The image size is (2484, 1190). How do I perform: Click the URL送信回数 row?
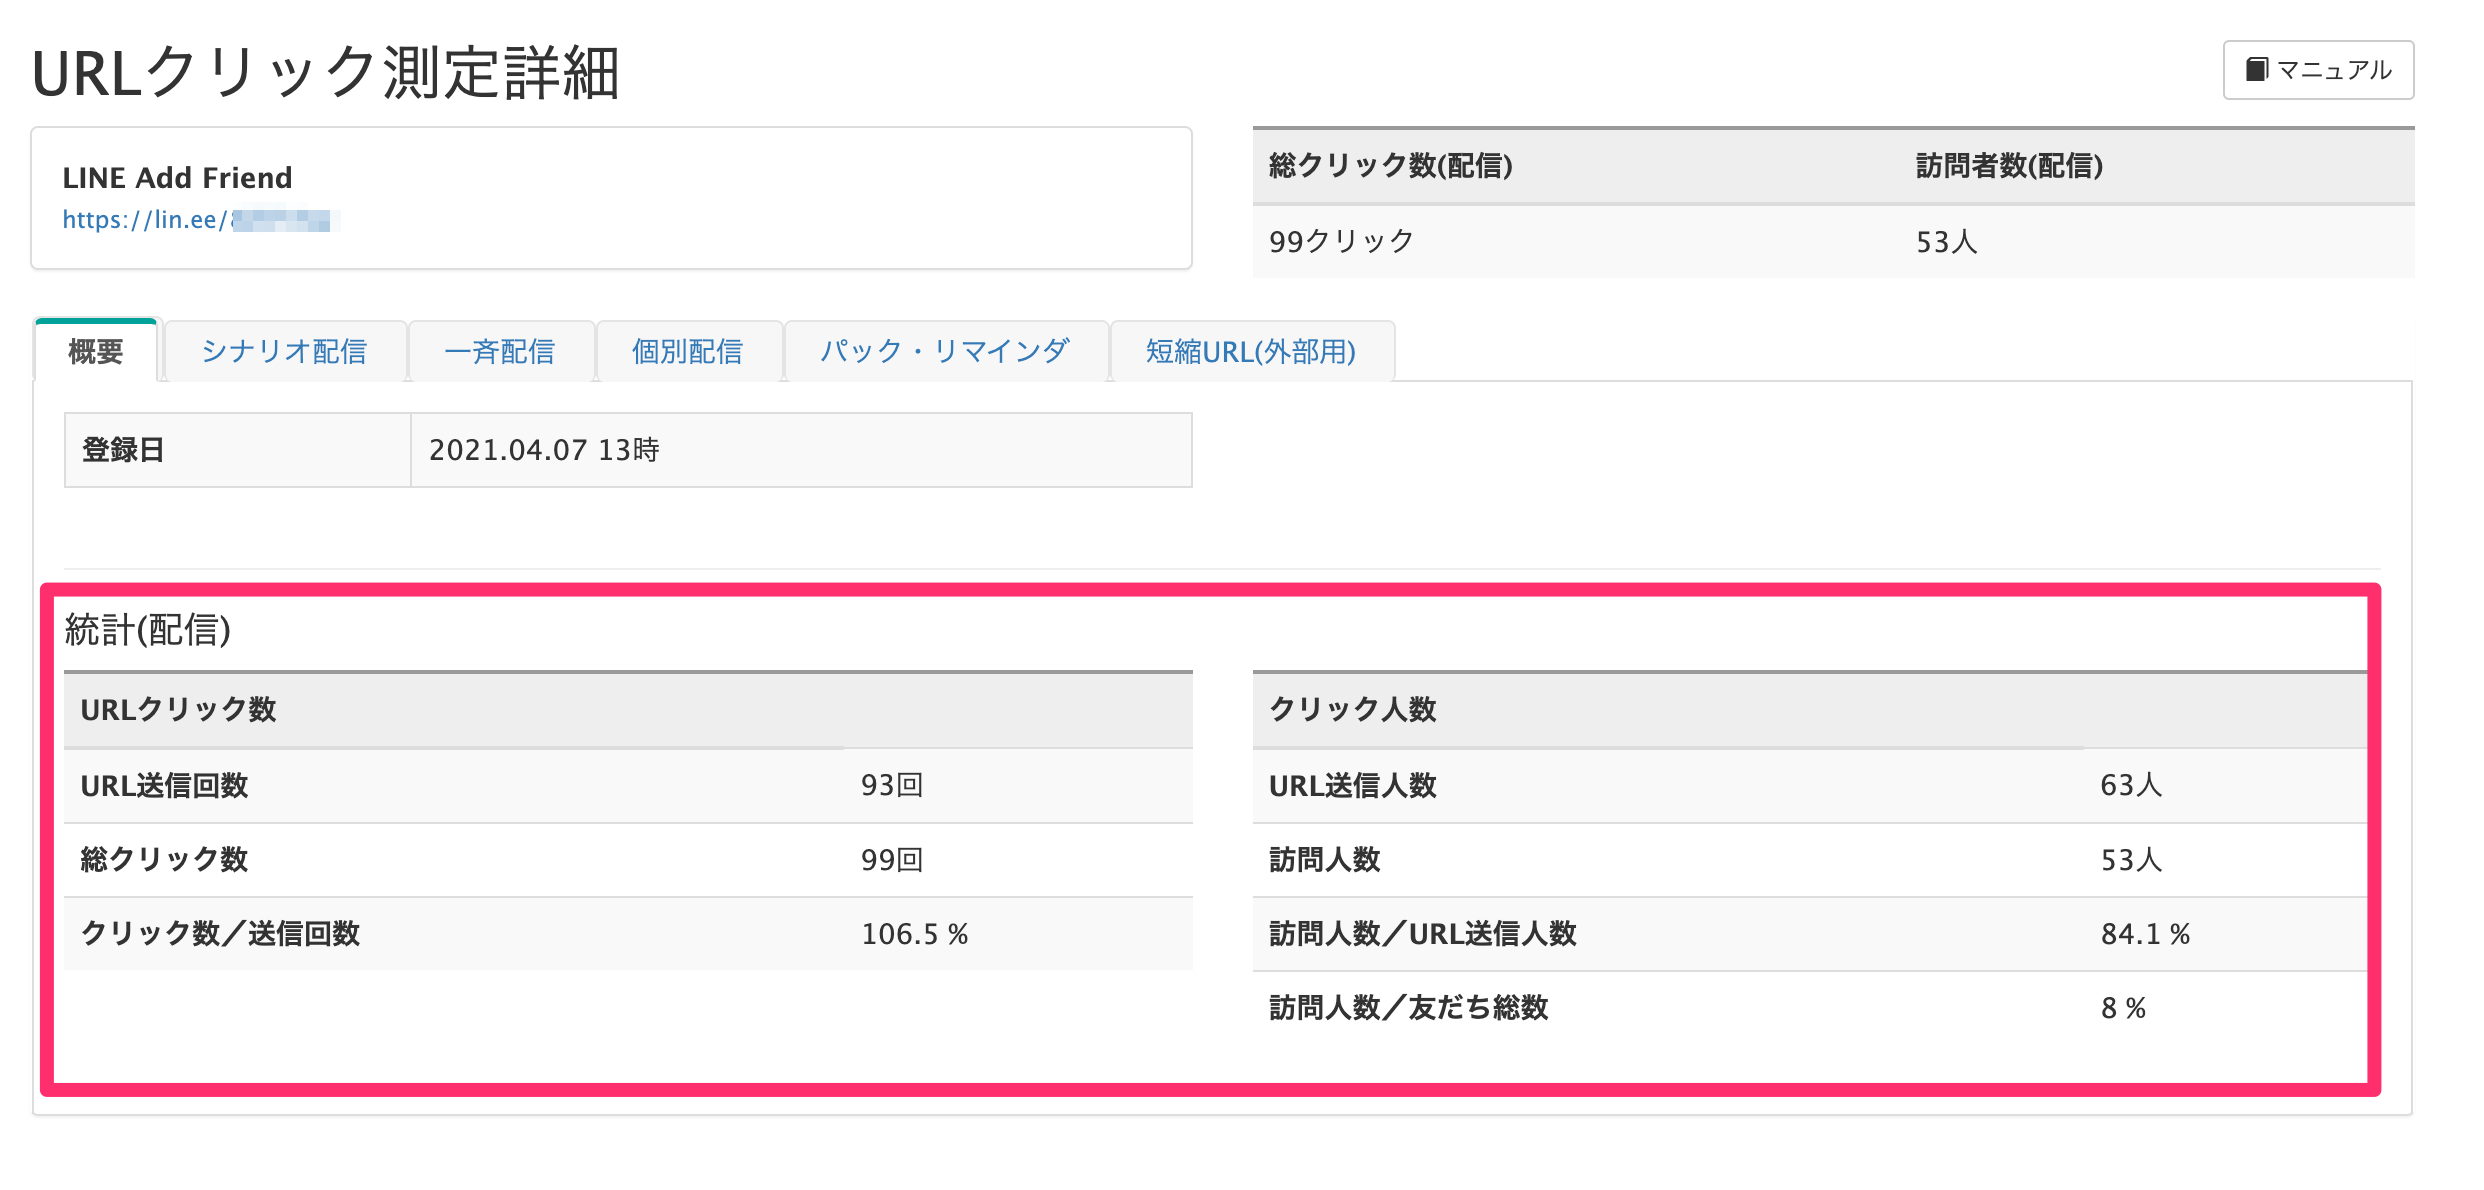[165, 786]
